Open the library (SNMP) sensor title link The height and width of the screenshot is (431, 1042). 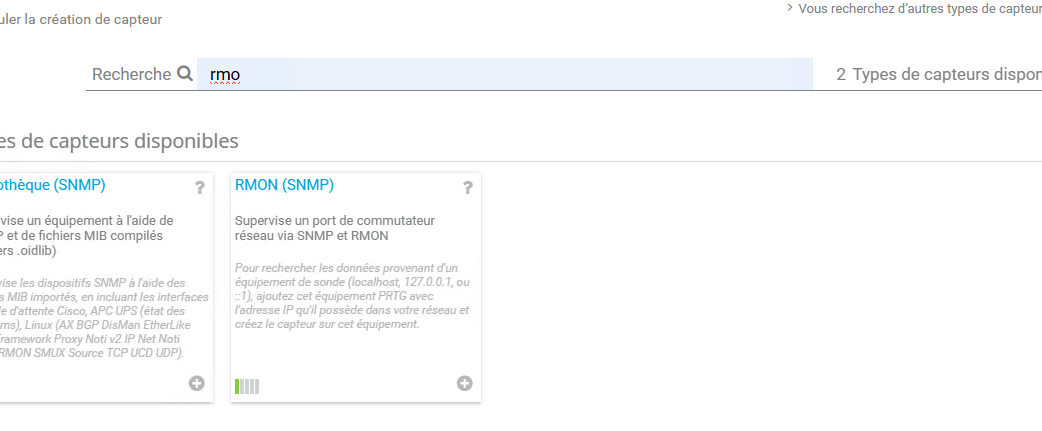[52, 185]
